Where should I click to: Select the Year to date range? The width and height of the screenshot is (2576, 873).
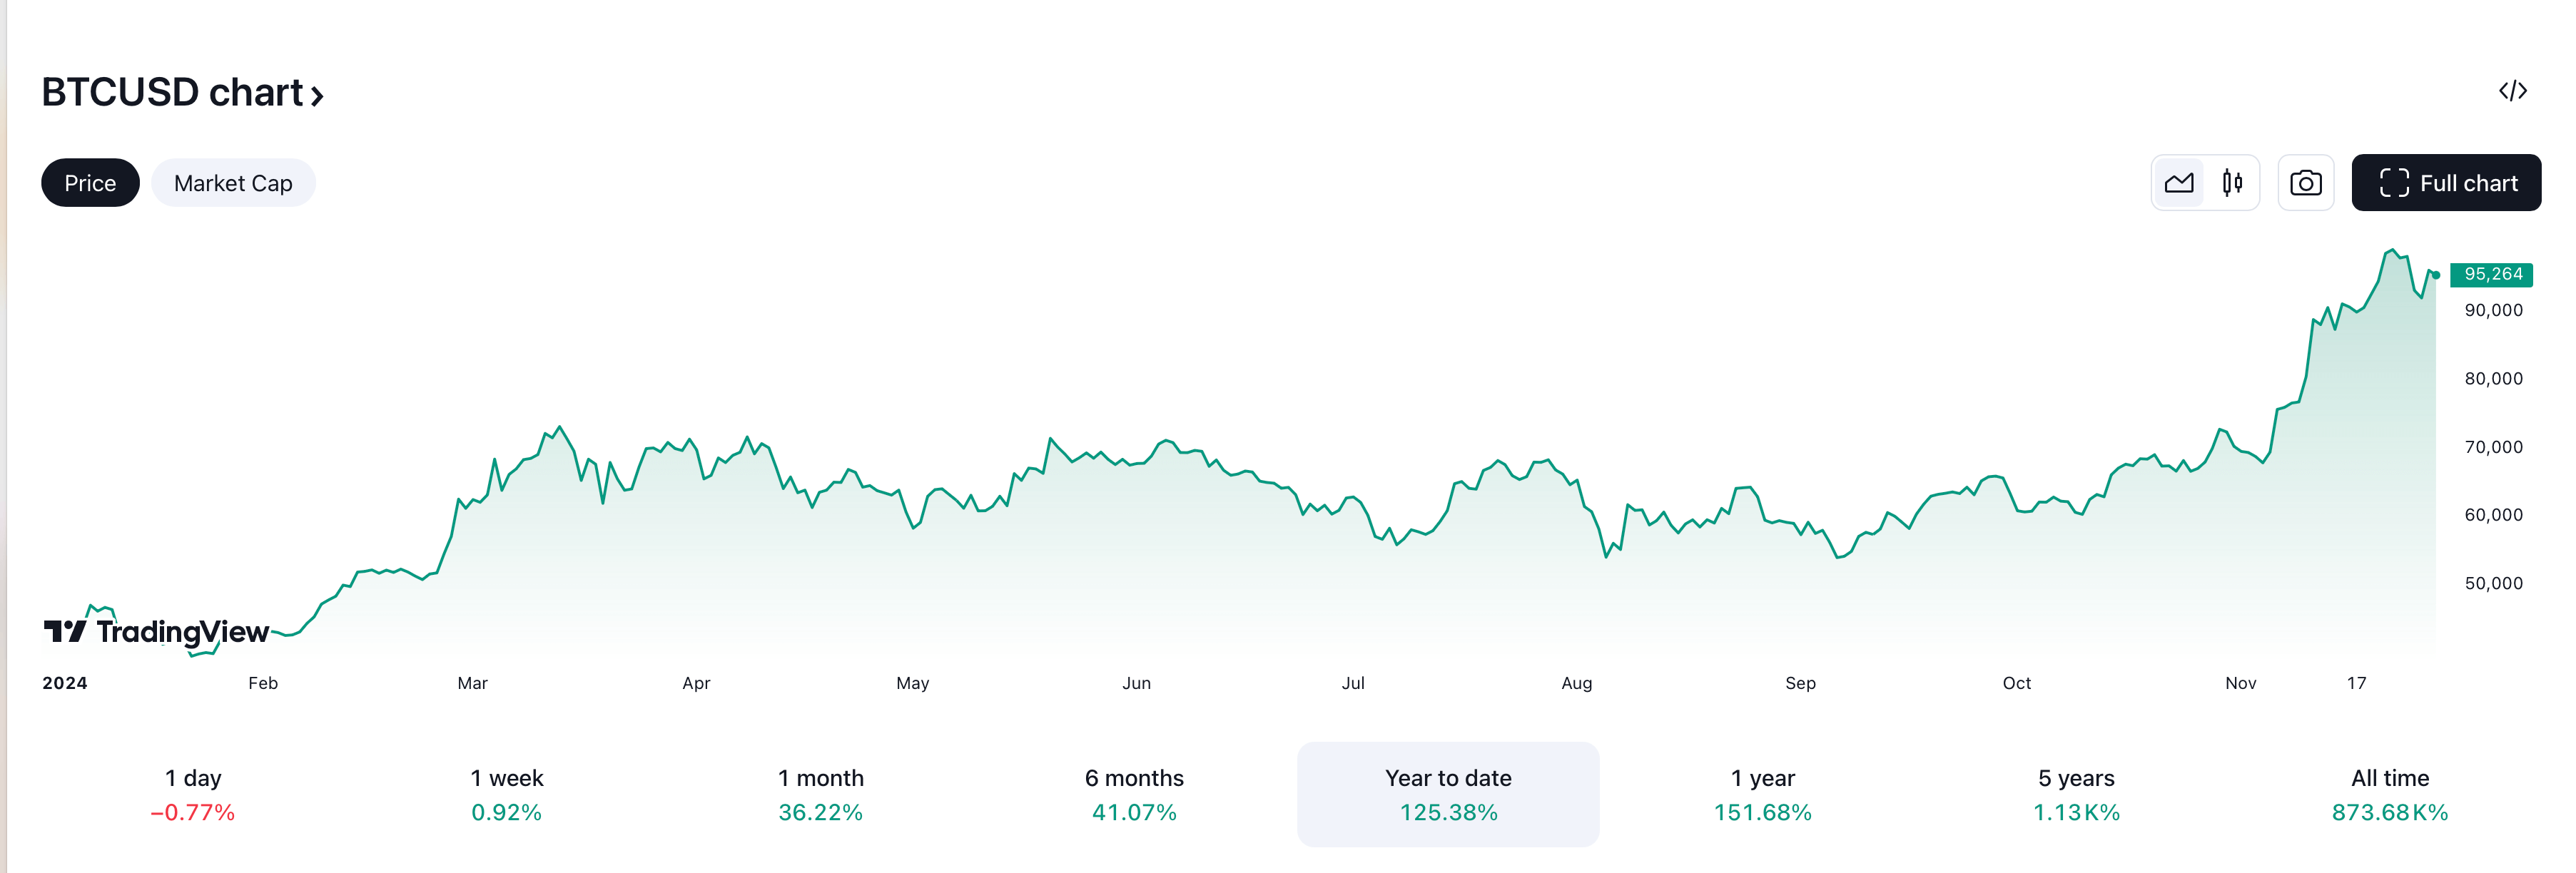[x=1448, y=795]
